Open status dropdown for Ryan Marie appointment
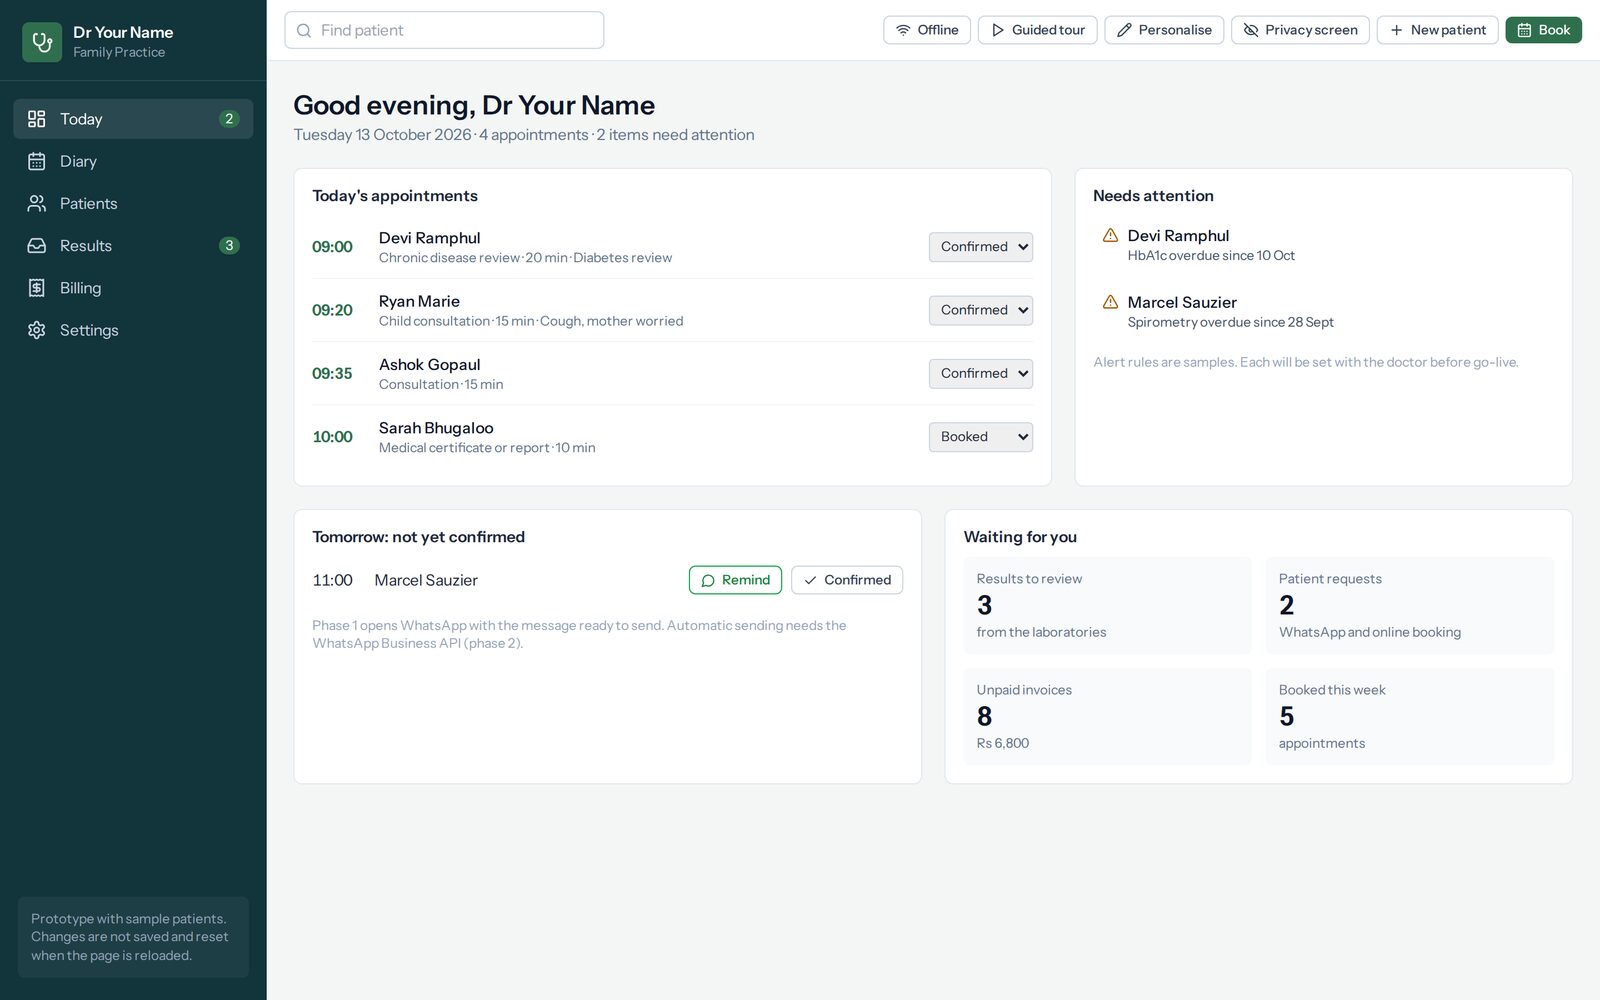Viewport: 1600px width, 1000px height. click(981, 310)
